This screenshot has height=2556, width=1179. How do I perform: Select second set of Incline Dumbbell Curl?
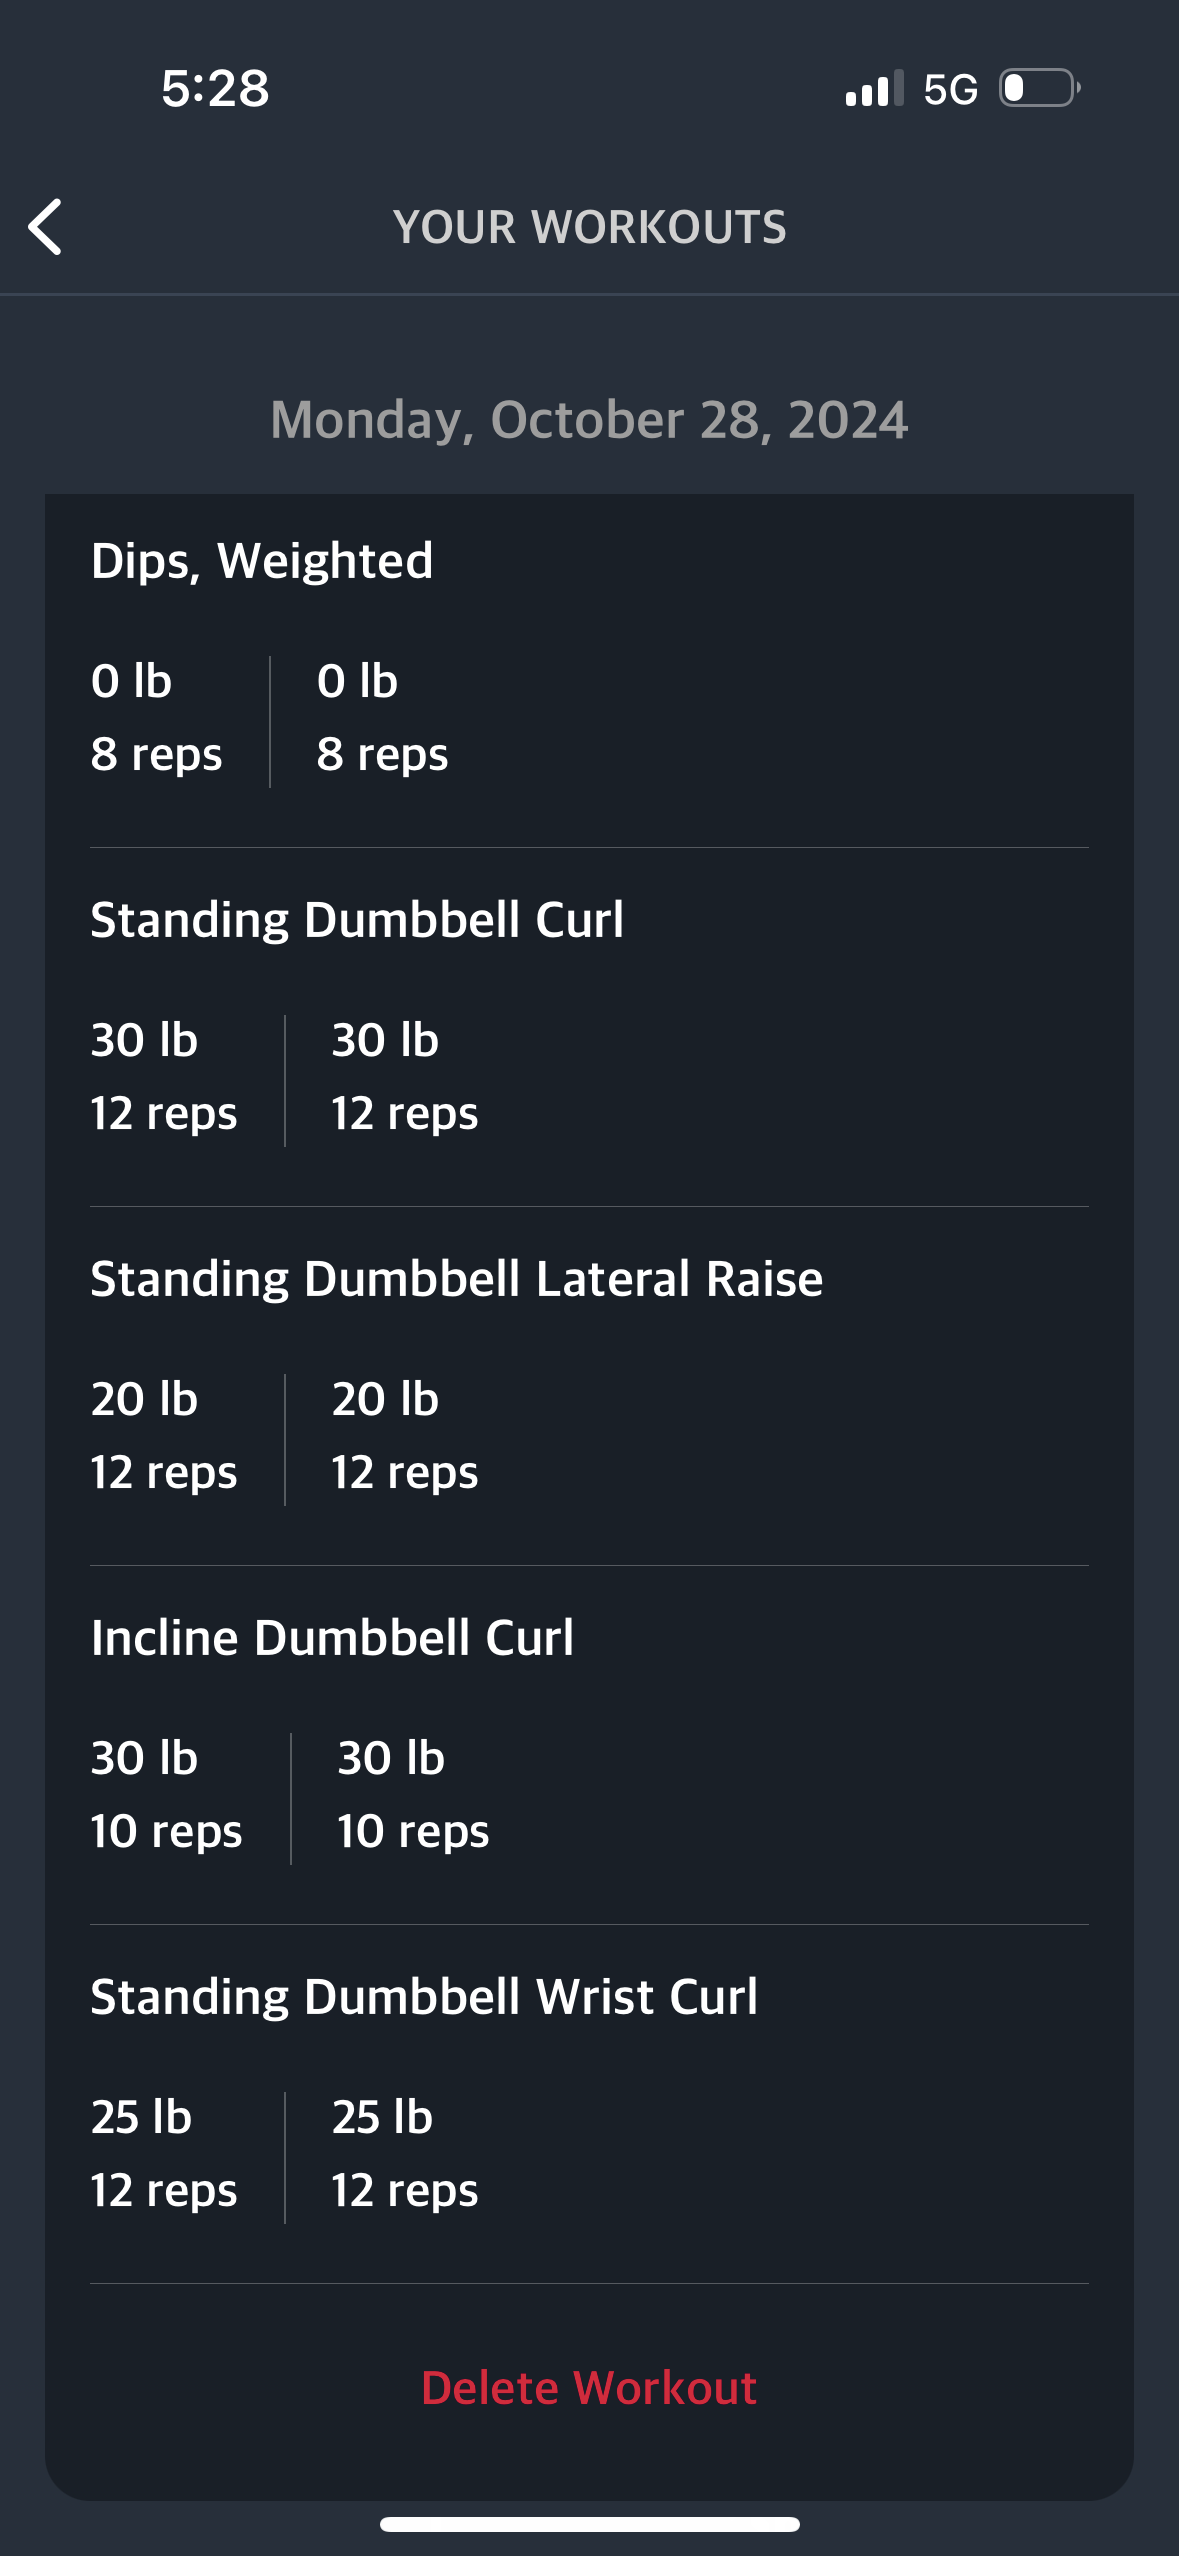click(x=412, y=1795)
